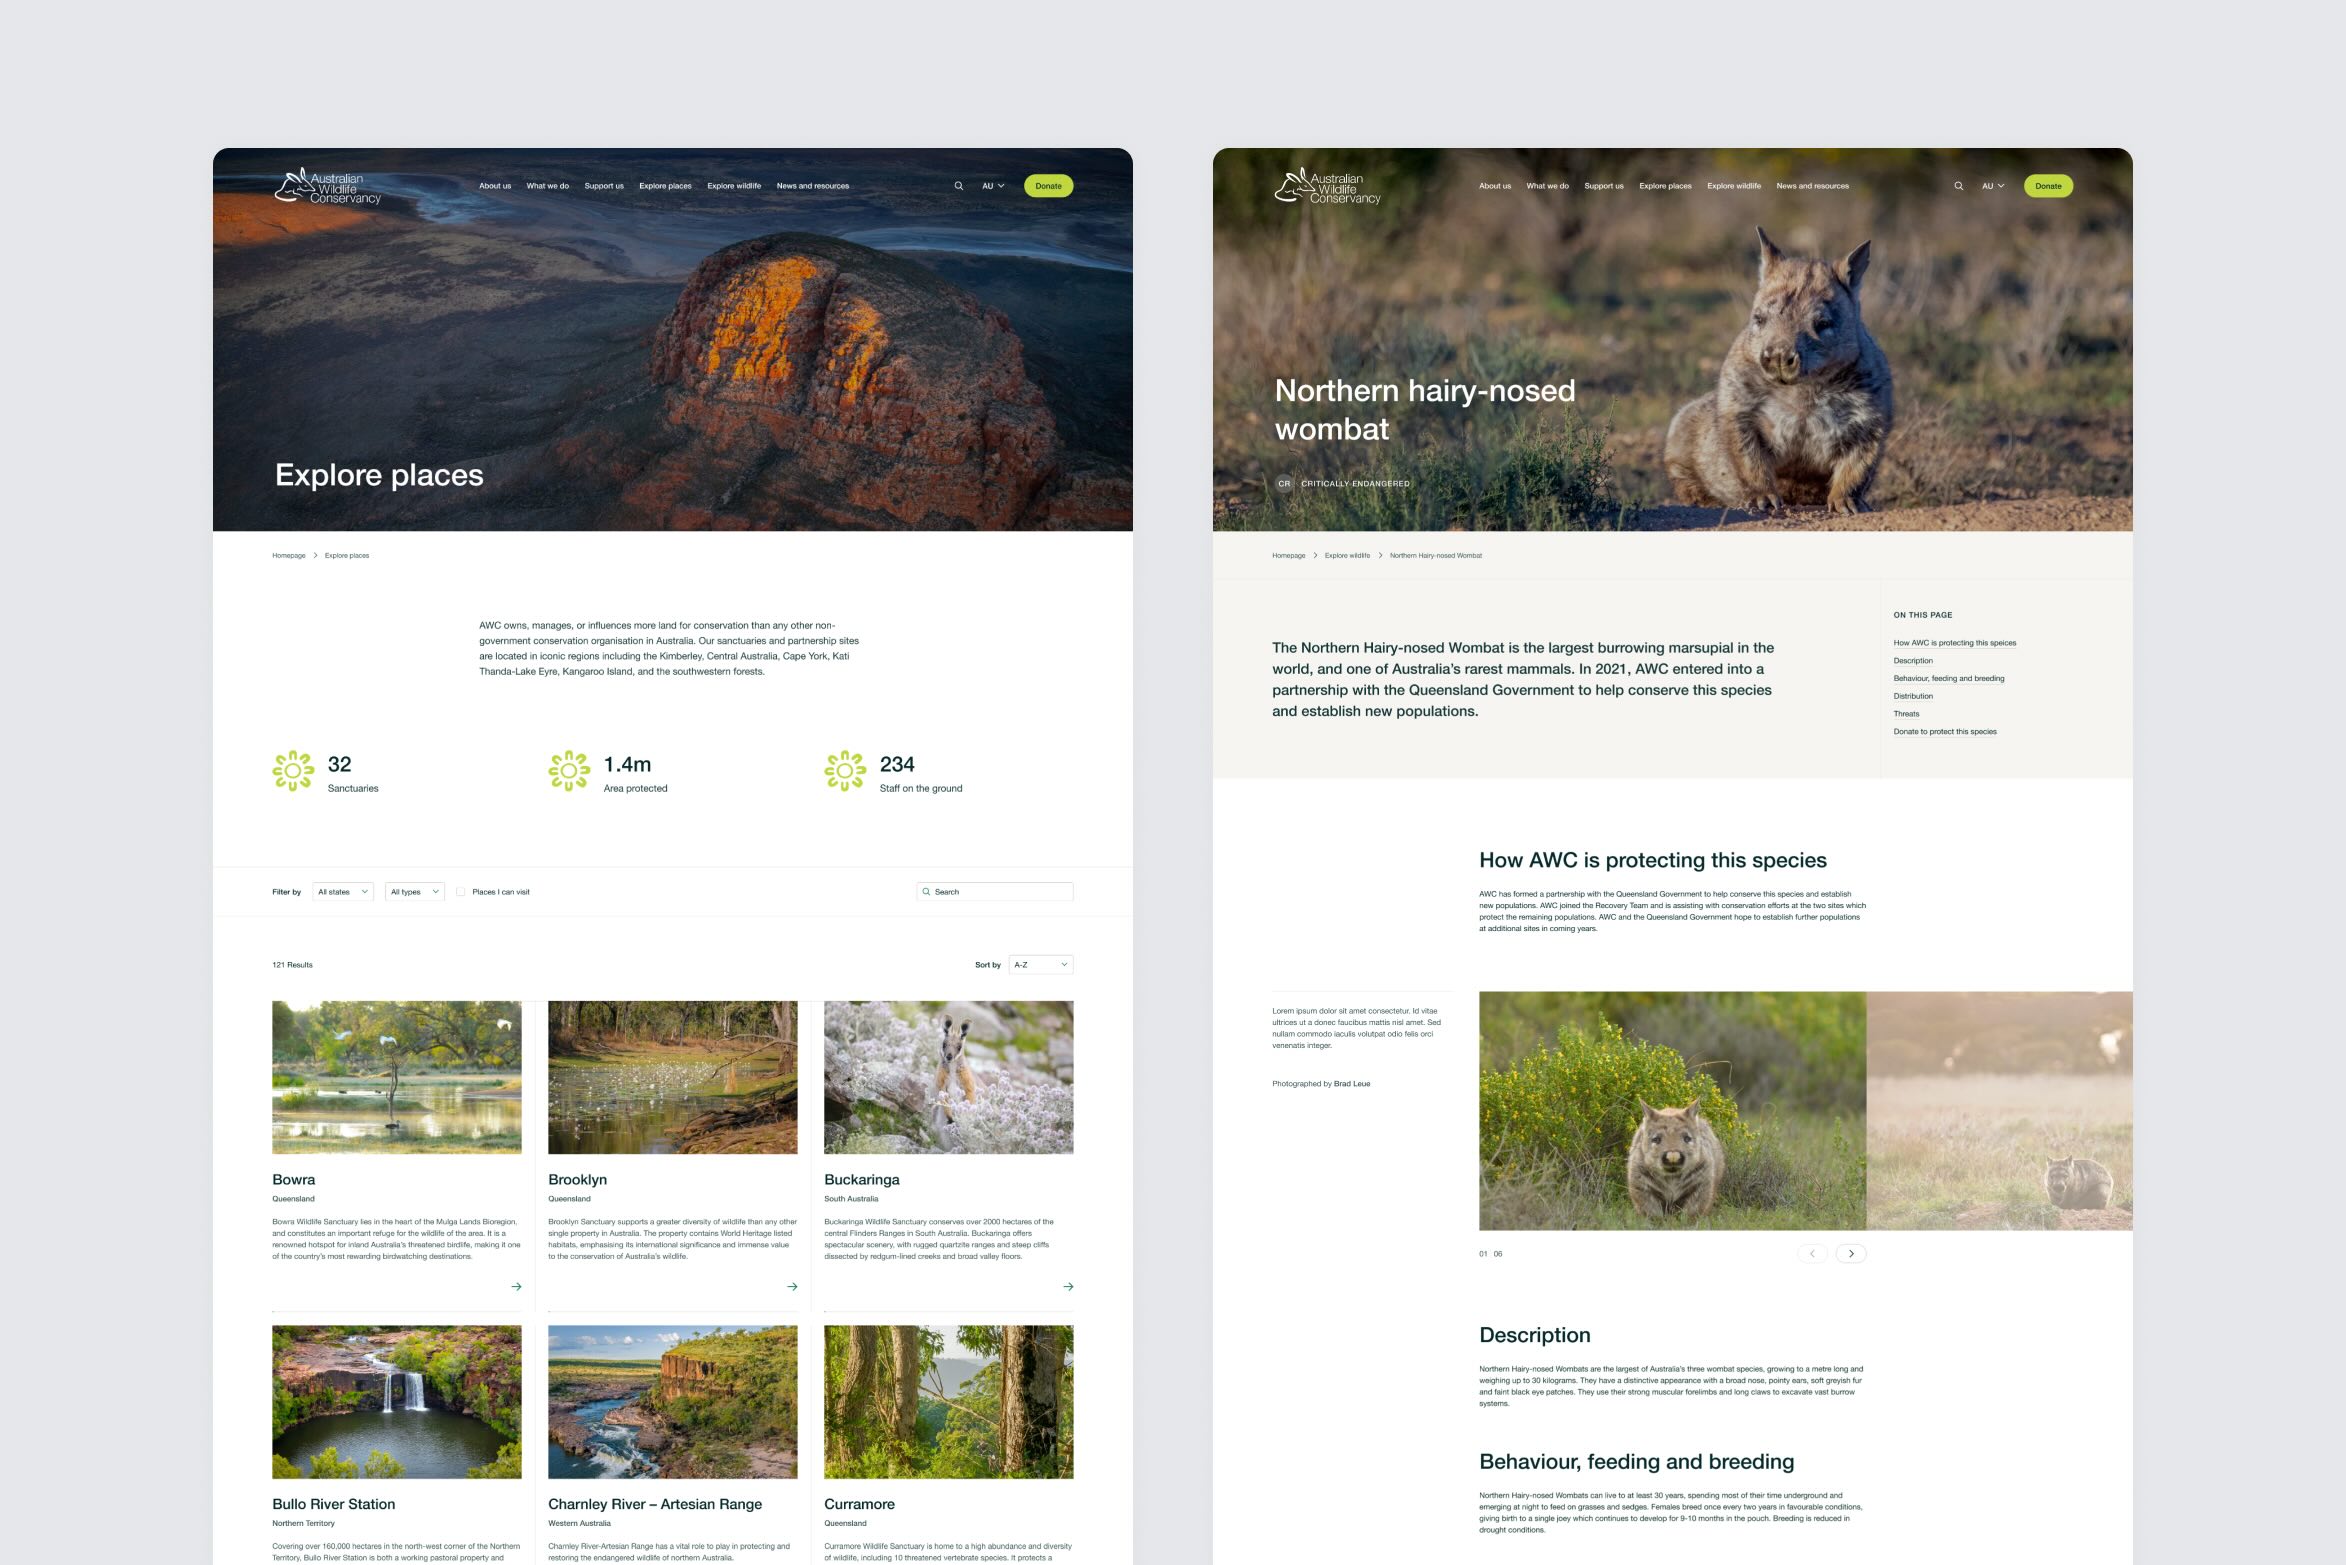Click the AWC logo on the wombat page
2346x1565 pixels.
pyautogui.click(x=1327, y=186)
